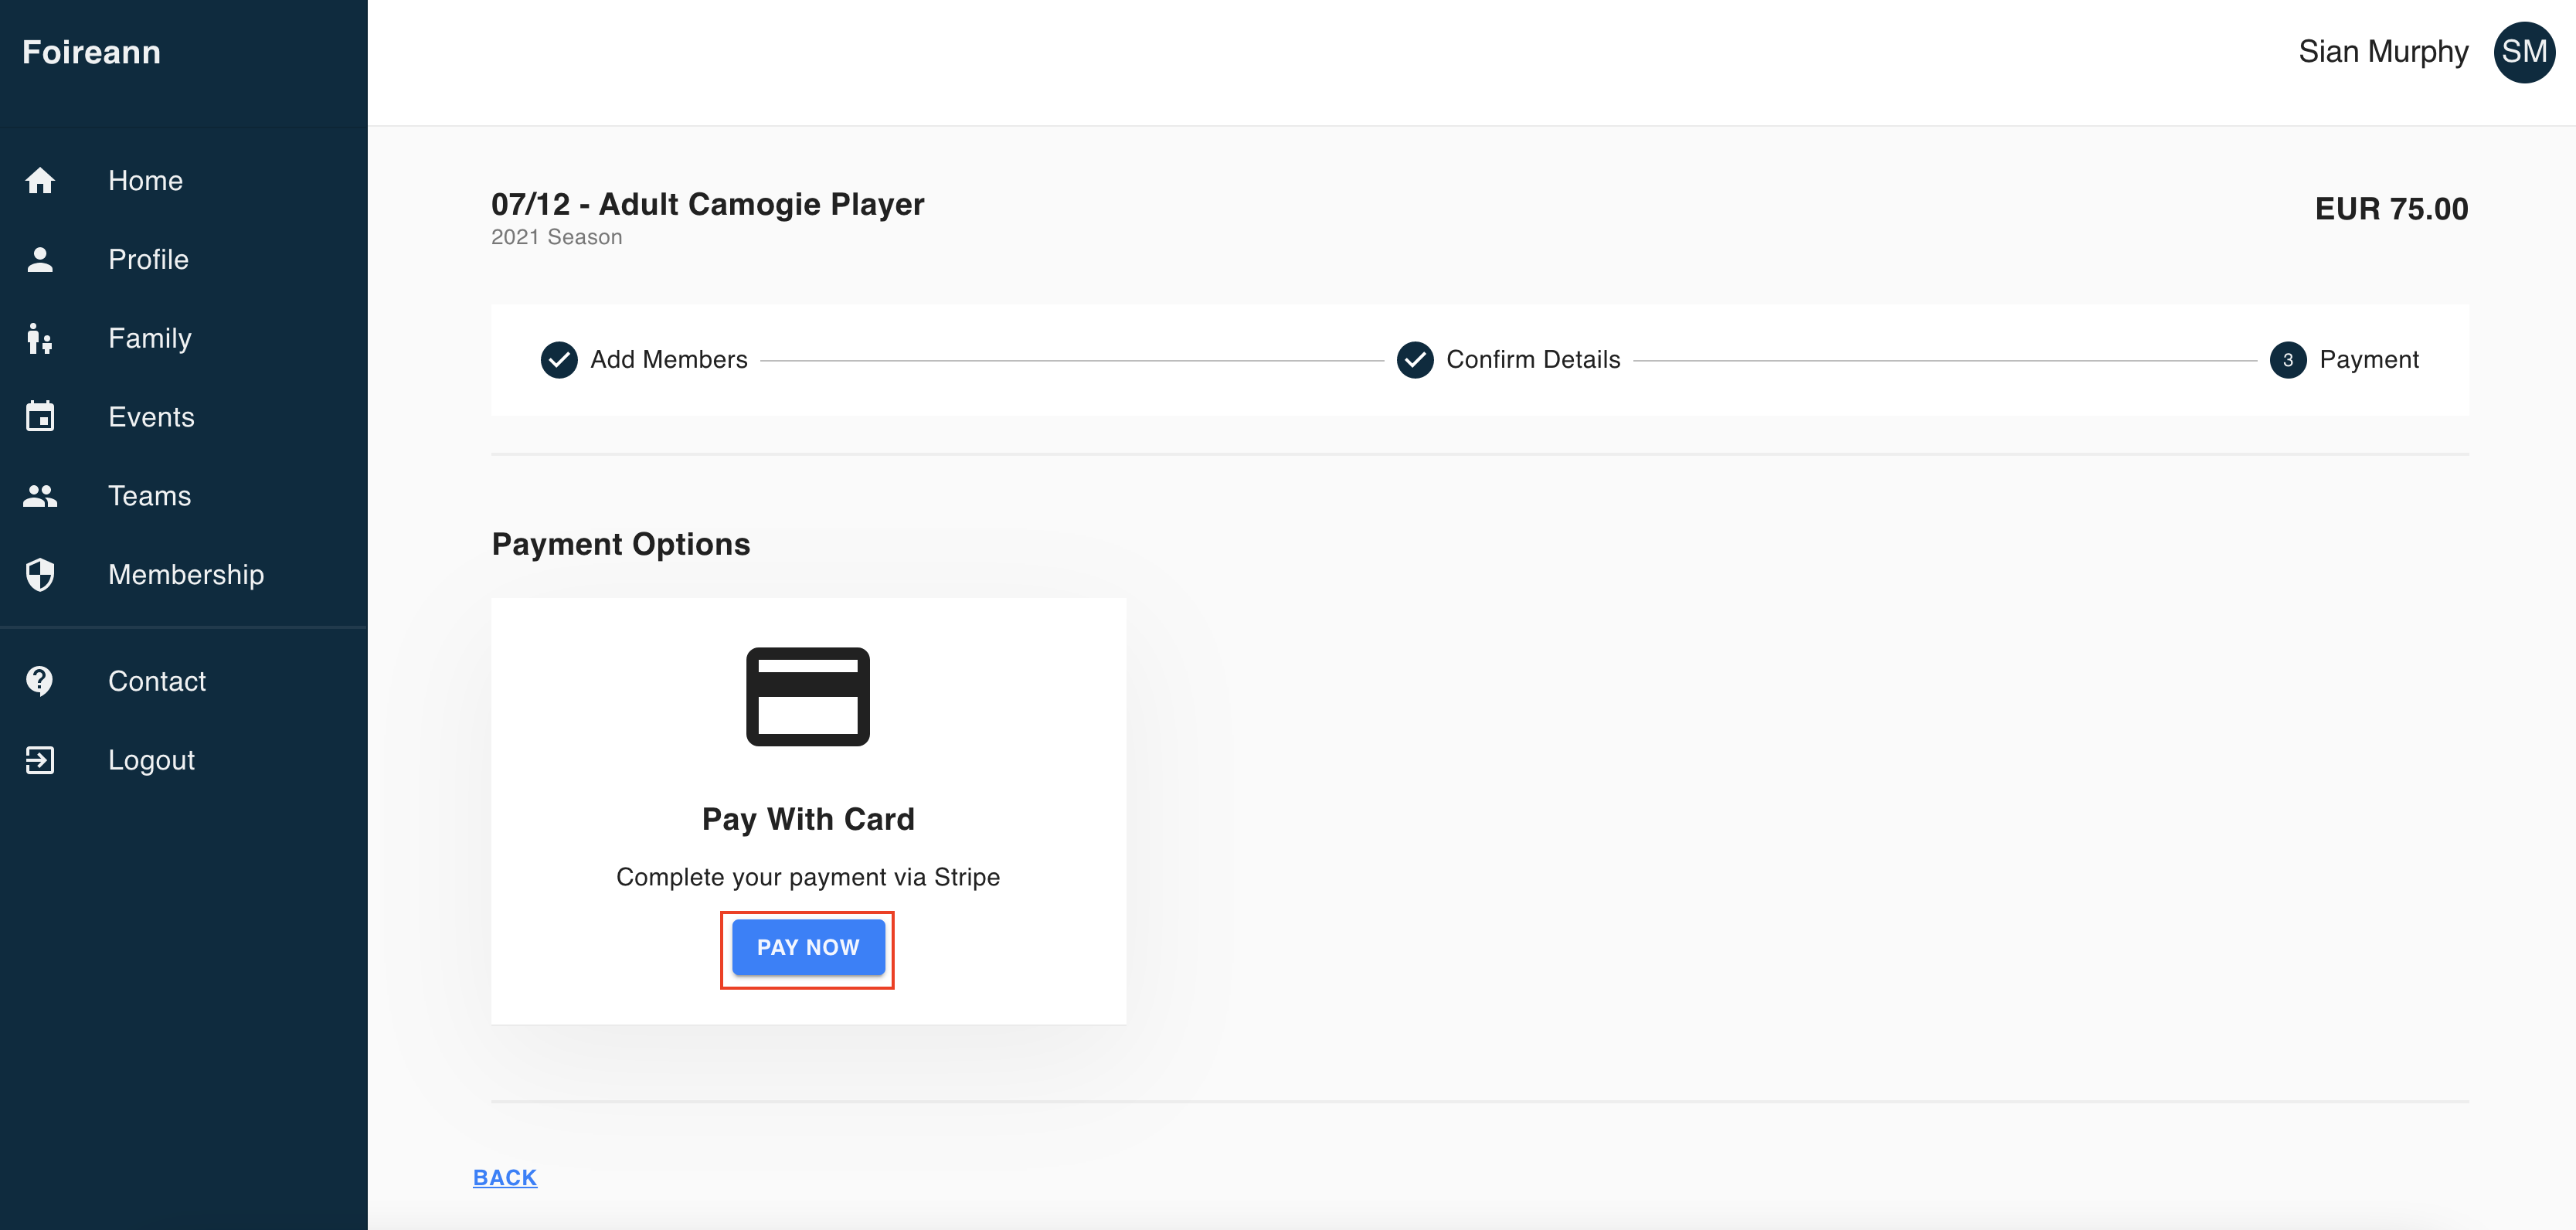Open the Contact page

pos(184,681)
